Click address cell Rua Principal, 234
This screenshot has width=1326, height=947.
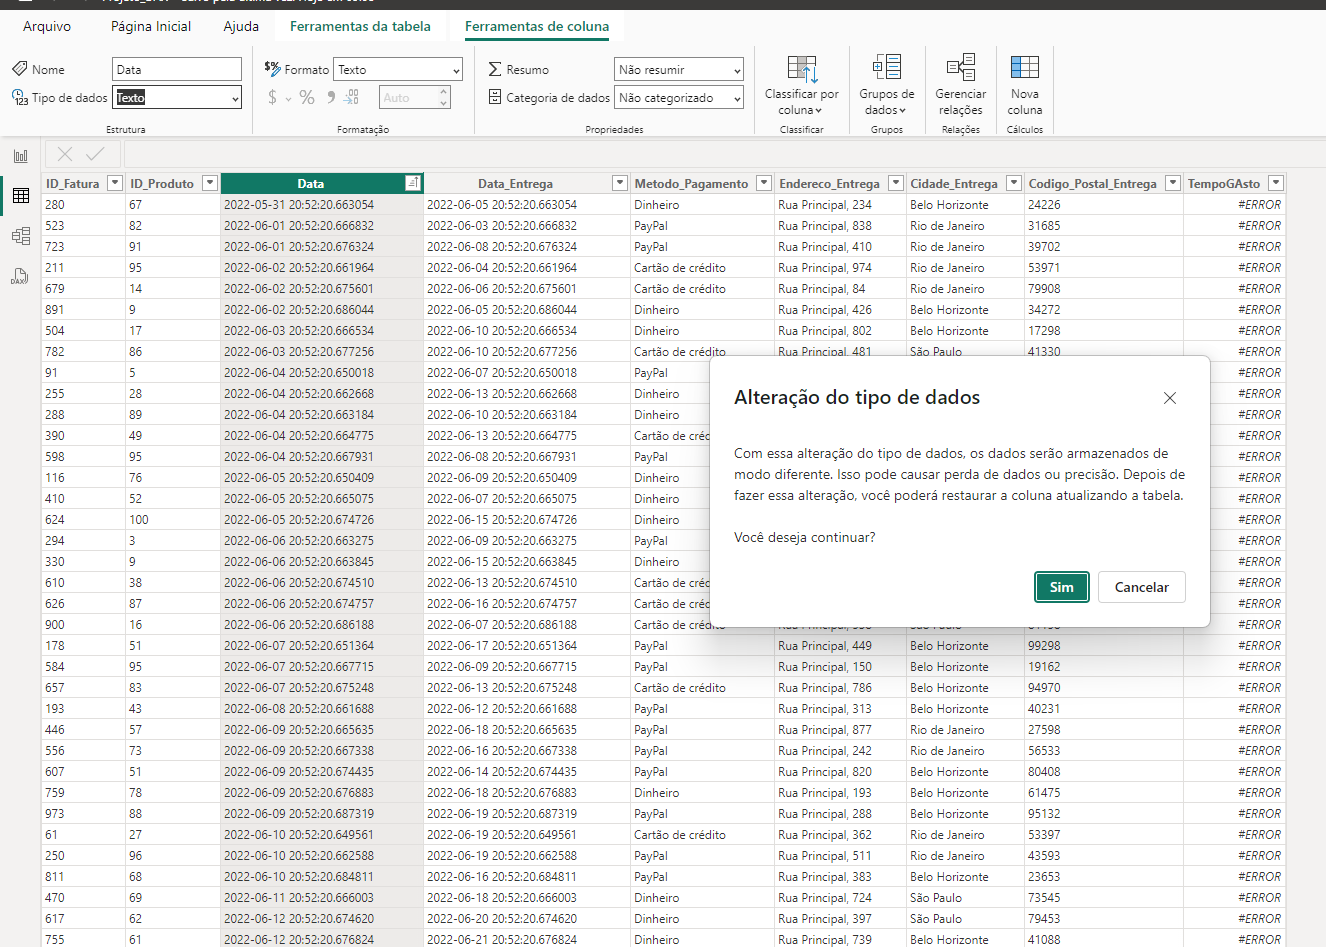click(841, 204)
